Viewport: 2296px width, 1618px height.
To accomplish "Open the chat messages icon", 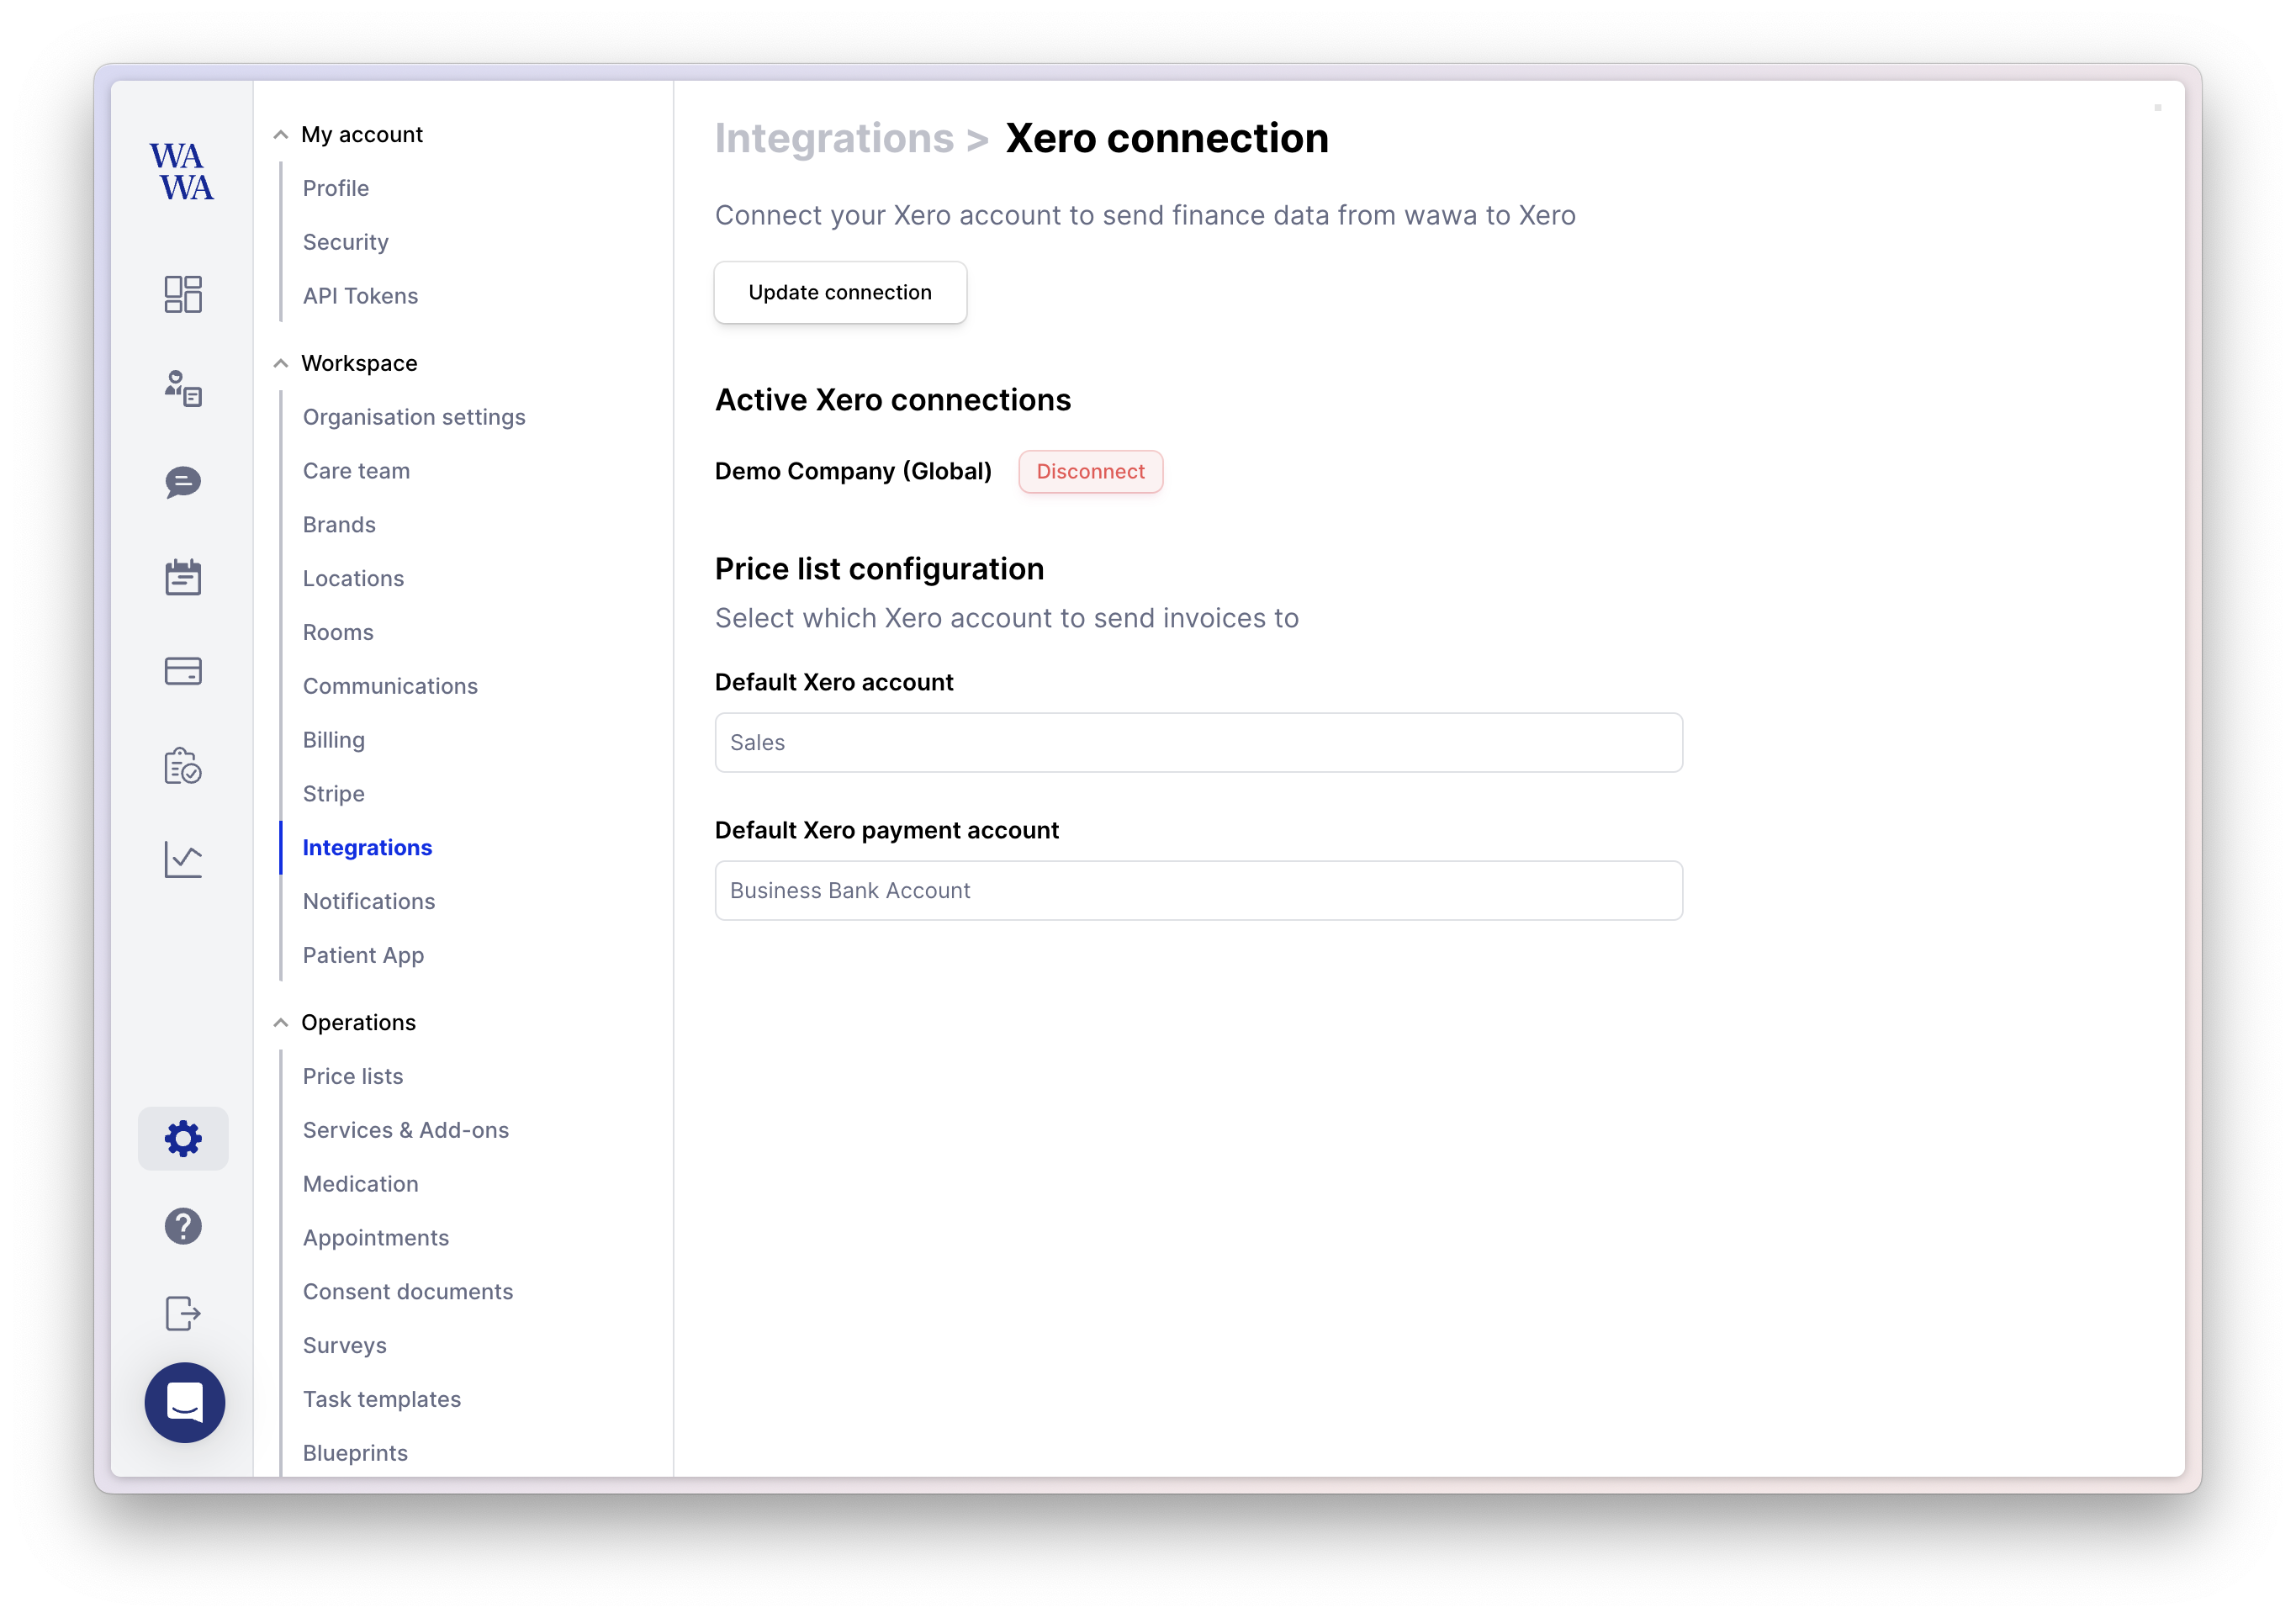I will pos(183,482).
